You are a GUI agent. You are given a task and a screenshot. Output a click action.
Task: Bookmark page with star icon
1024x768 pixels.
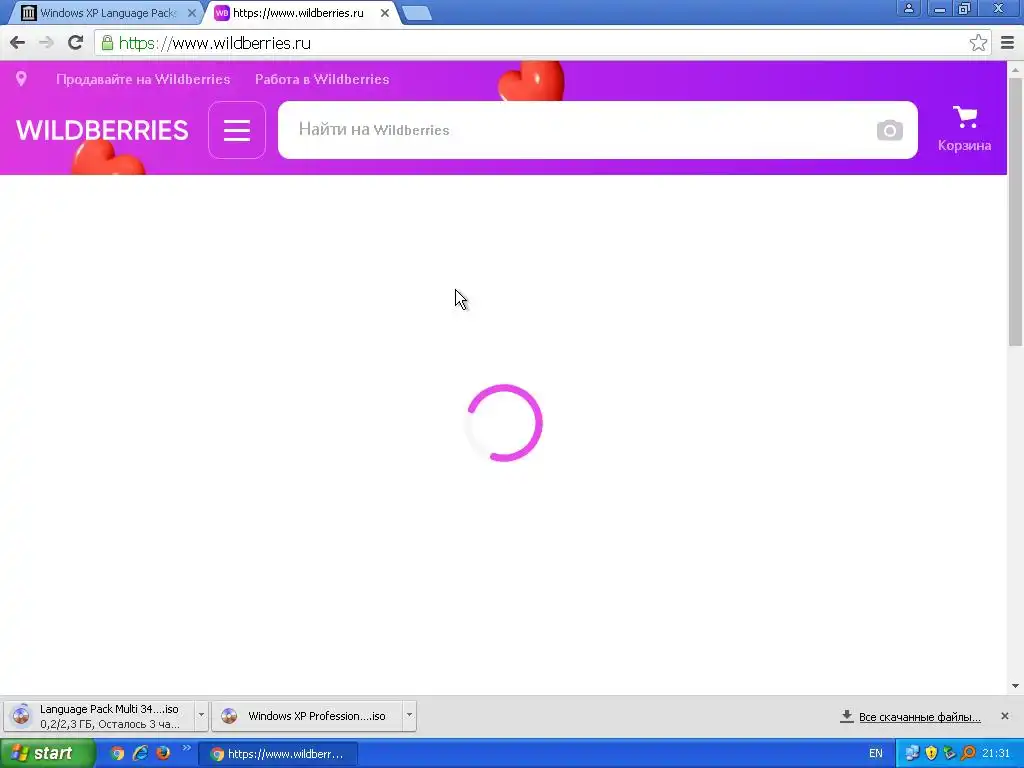click(x=978, y=43)
